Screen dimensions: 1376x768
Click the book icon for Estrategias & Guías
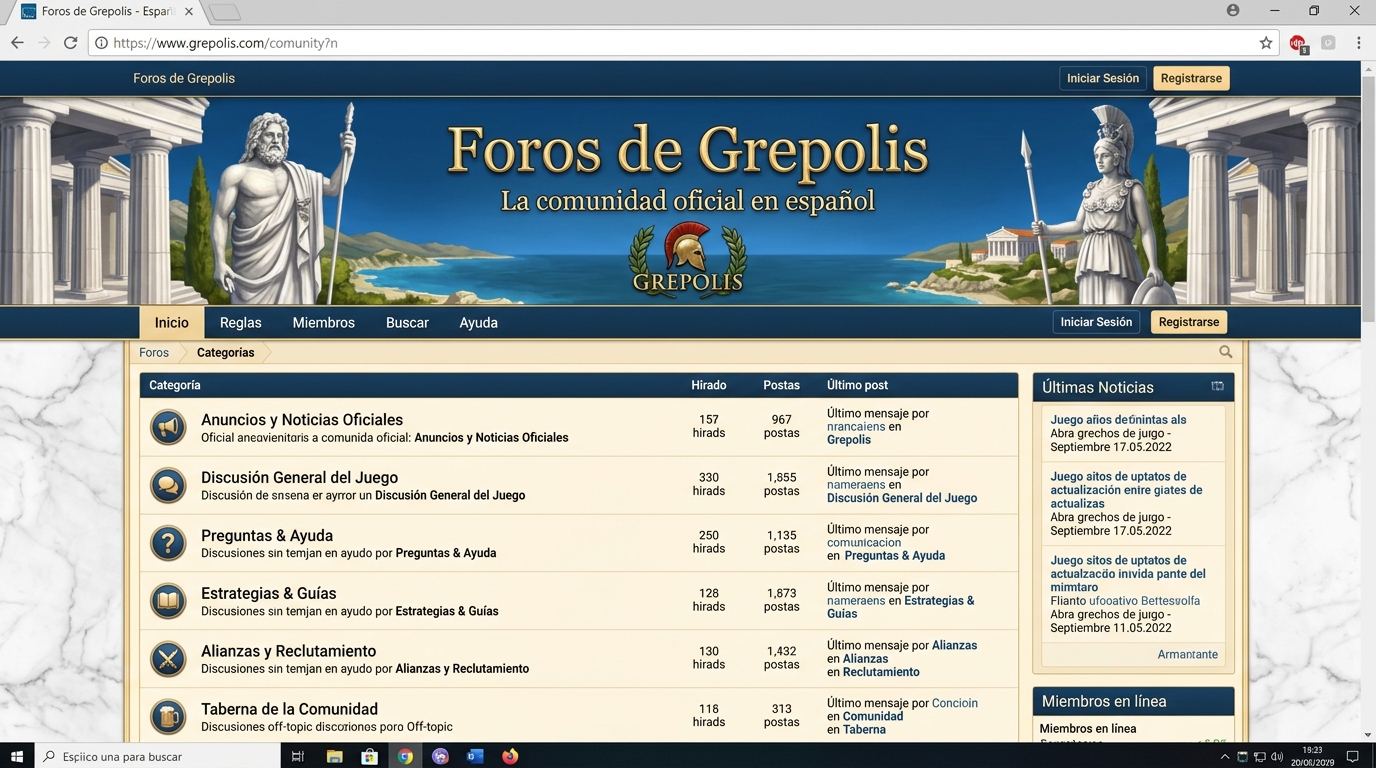168,602
